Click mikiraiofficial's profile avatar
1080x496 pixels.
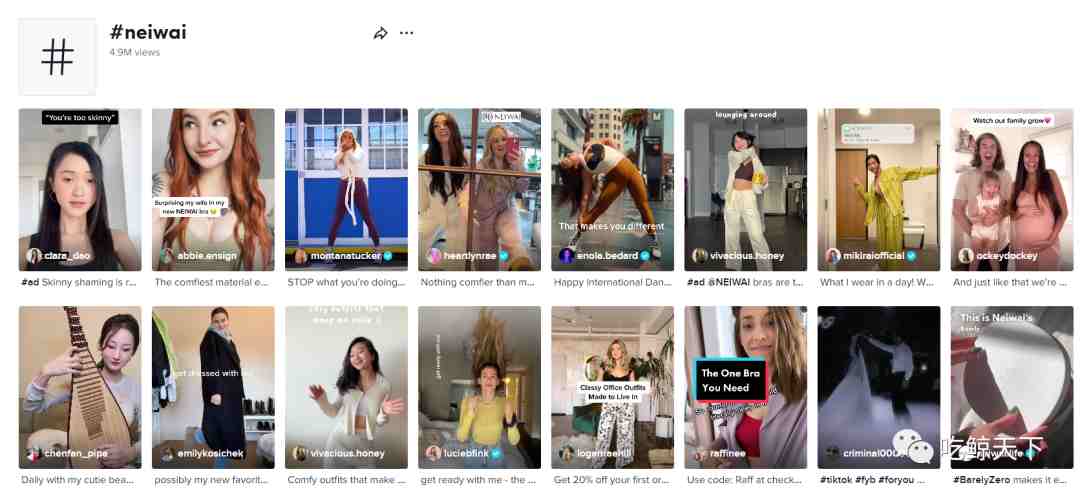[x=833, y=256]
